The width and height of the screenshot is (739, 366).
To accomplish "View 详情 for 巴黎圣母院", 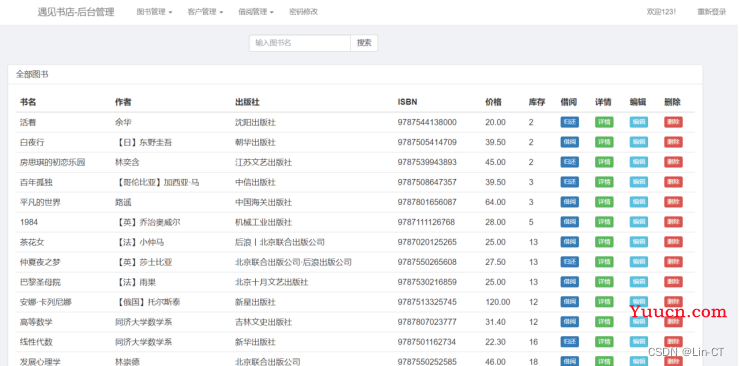I will (x=604, y=282).
